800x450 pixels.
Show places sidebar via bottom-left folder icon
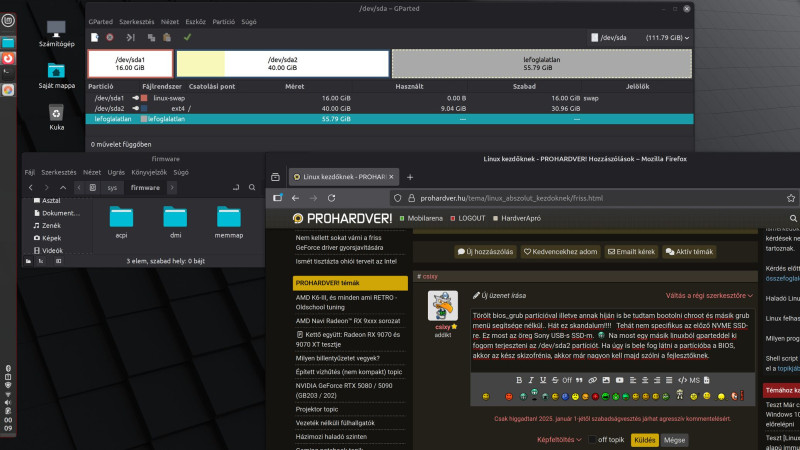[x=29, y=261]
